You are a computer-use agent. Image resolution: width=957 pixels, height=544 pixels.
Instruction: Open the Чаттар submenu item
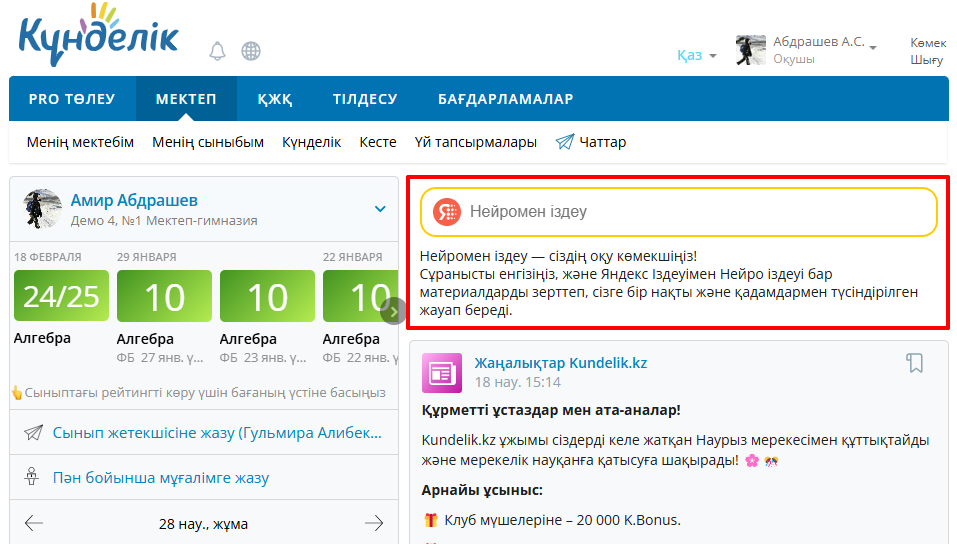click(x=591, y=142)
